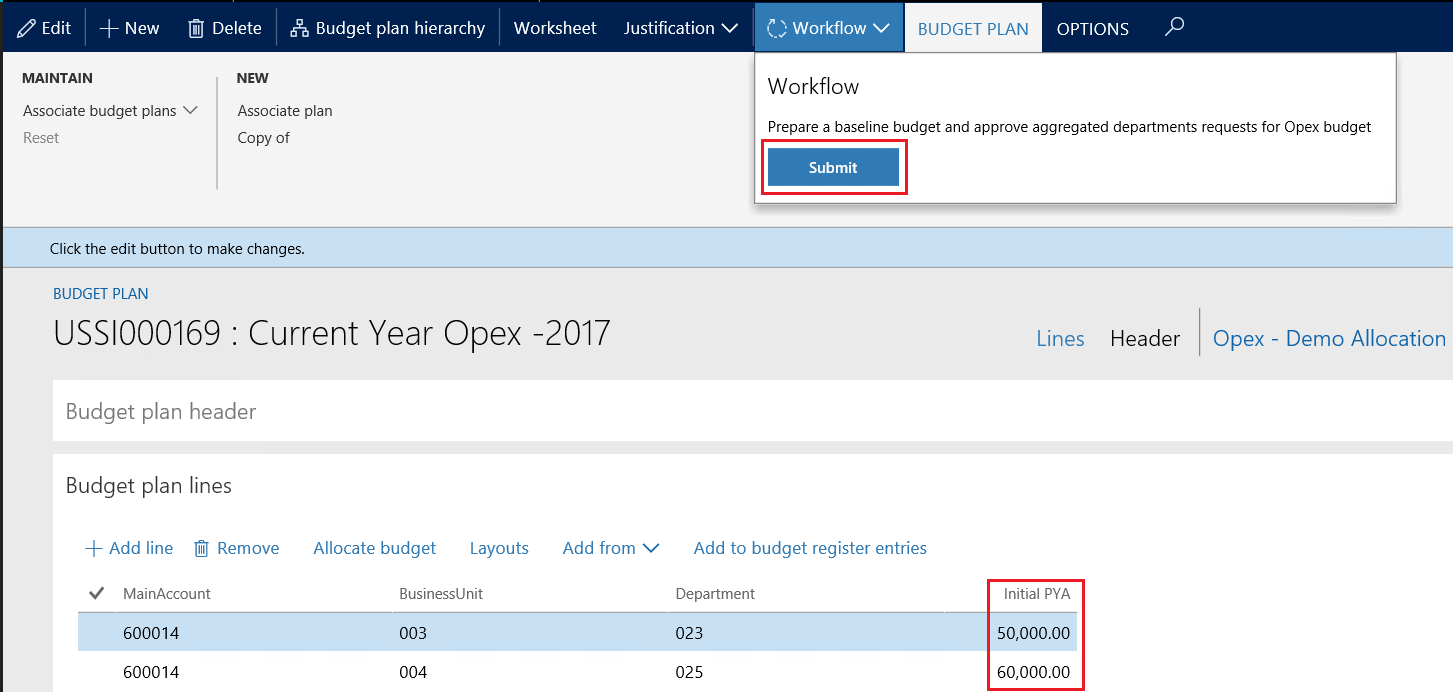This screenshot has height=693, width=1453.
Task: Click the Edit pencil icon
Action: pos(24,27)
